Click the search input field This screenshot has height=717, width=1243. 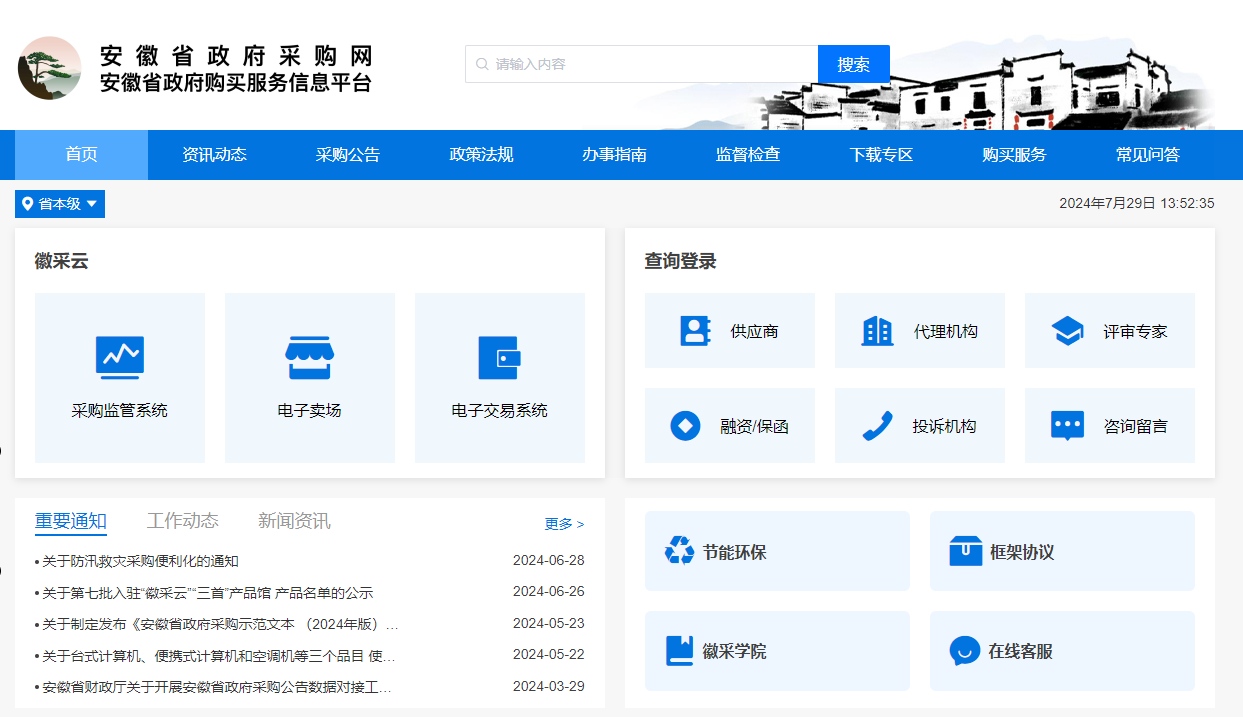640,63
